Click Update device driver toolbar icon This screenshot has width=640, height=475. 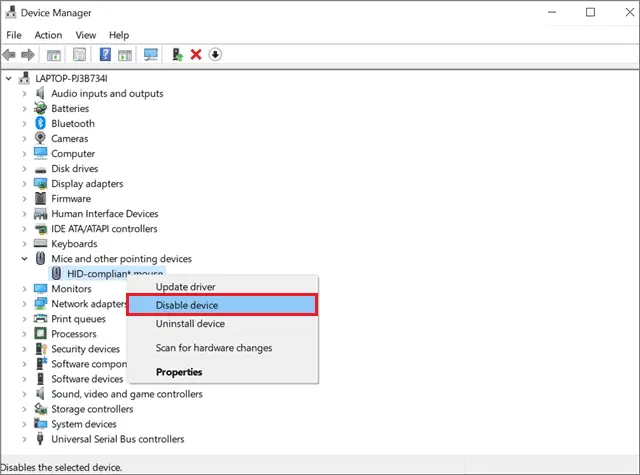pyautogui.click(x=177, y=54)
